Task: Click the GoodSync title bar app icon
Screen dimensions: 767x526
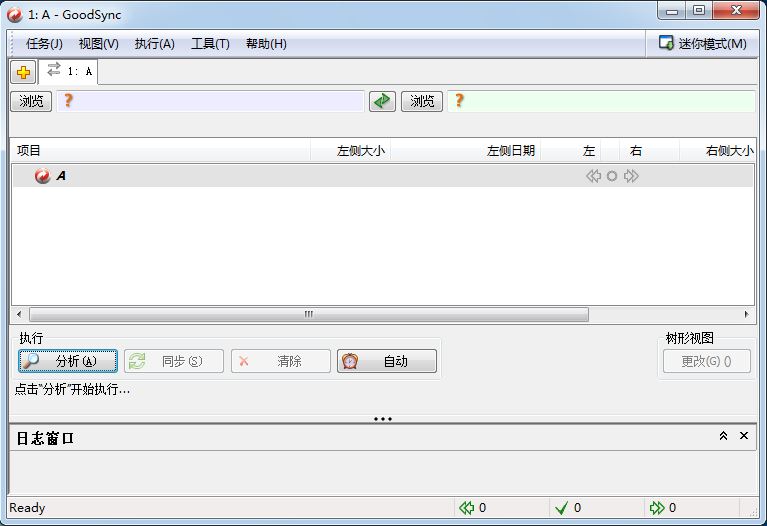Action: pyautogui.click(x=14, y=15)
